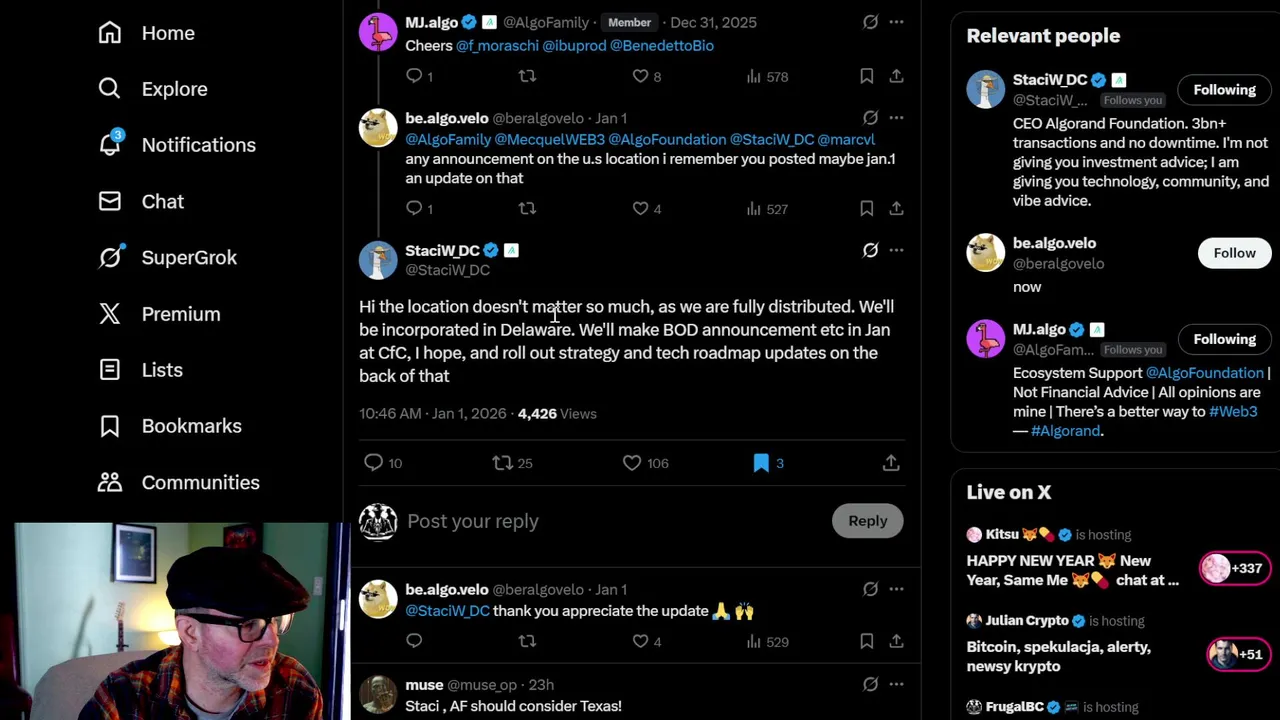View analytics for MJ.algo's Cheers post

(x=754, y=76)
